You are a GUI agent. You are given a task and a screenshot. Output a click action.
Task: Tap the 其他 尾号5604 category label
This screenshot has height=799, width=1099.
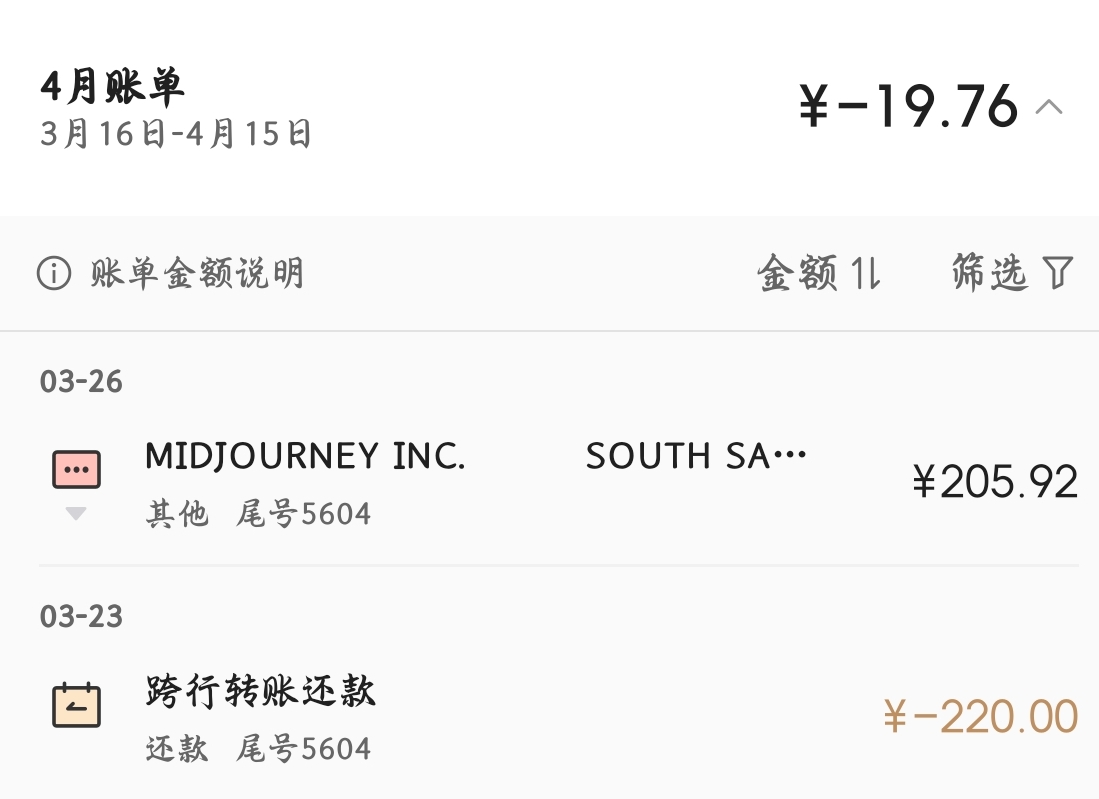pos(258,514)
